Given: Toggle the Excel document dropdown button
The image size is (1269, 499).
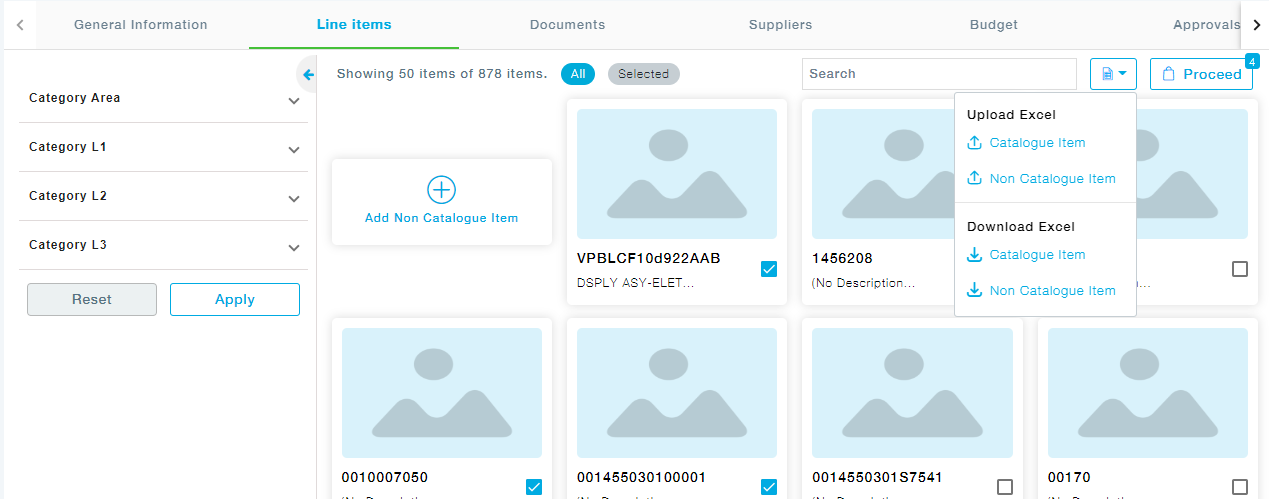Looking at the screenshot, I should pyautogui.click(x=1113, y=74).
